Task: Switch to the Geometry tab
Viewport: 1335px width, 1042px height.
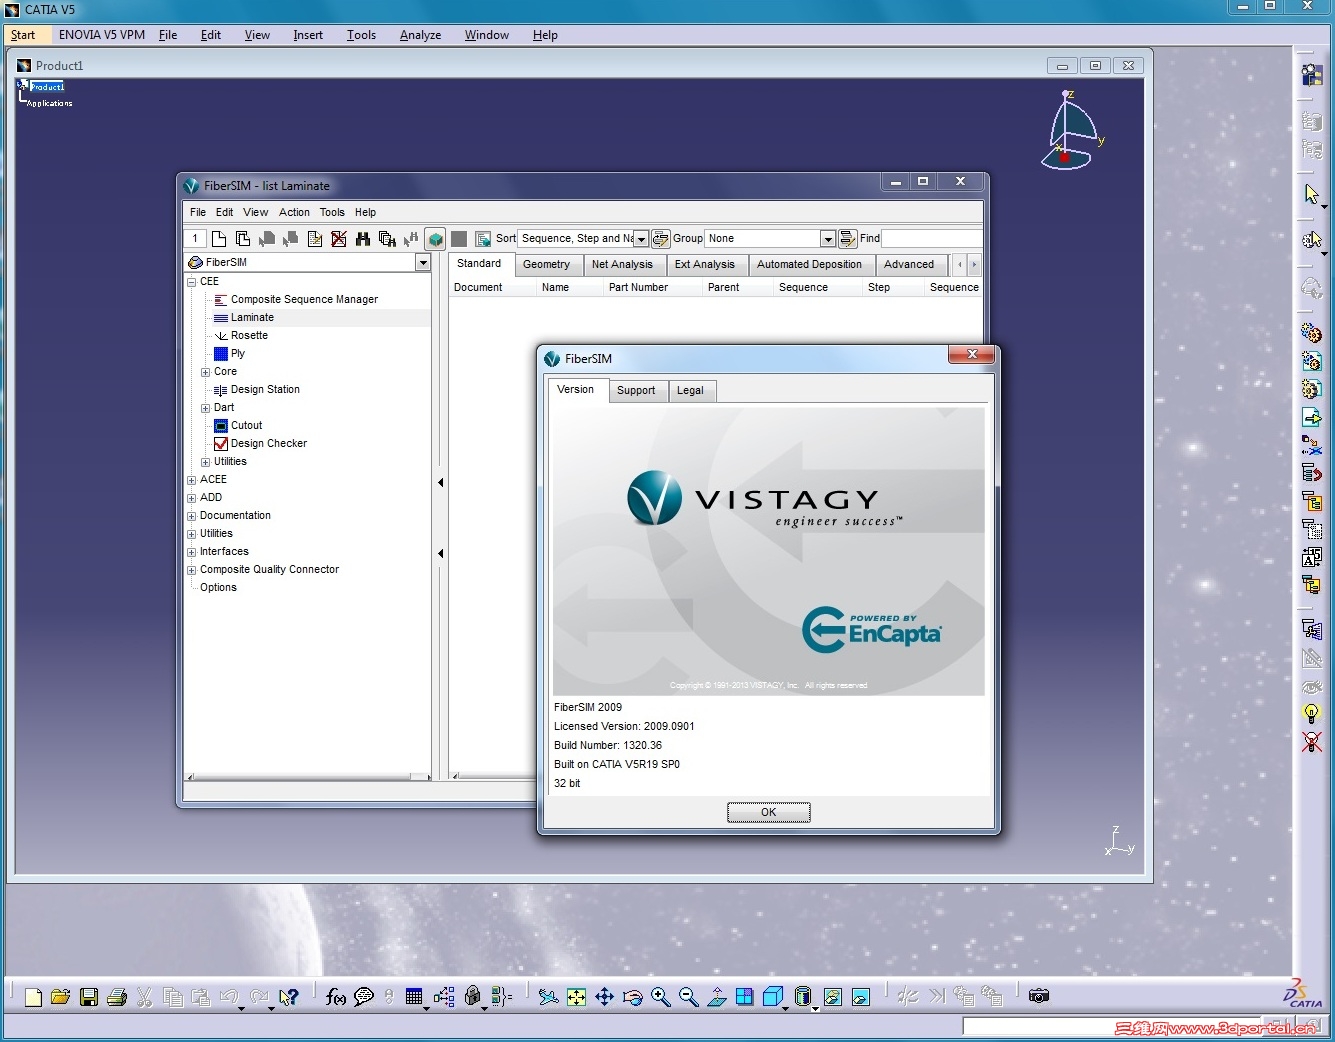Action: [547, 264]
